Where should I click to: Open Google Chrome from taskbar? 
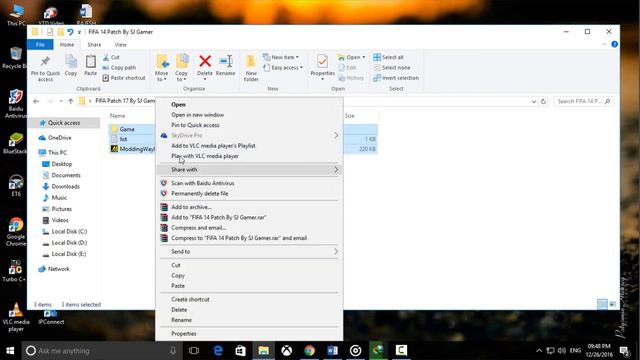click(x=309, y=351)
